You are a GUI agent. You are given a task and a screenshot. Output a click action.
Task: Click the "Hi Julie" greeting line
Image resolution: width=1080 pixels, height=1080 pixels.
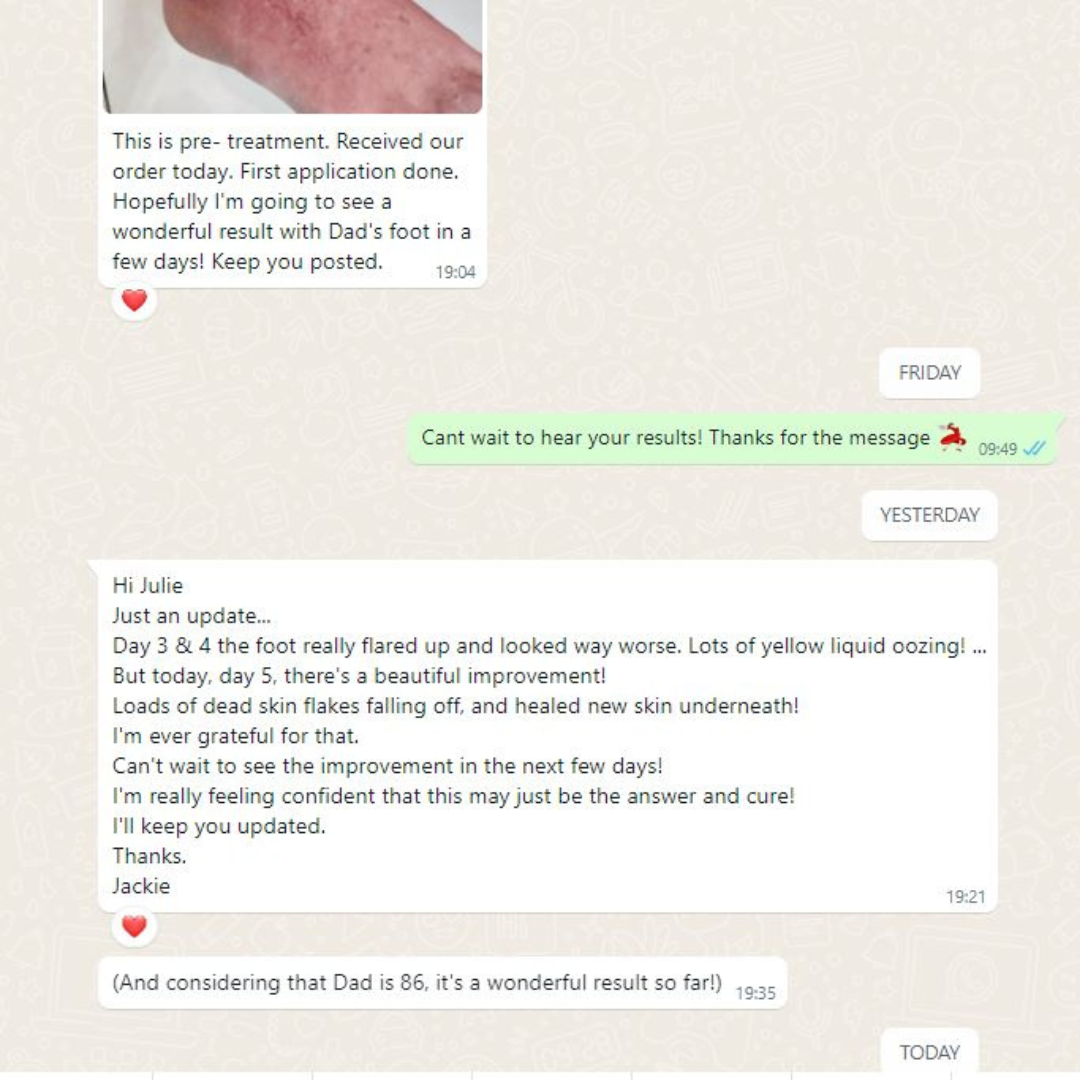coord(147,585)
